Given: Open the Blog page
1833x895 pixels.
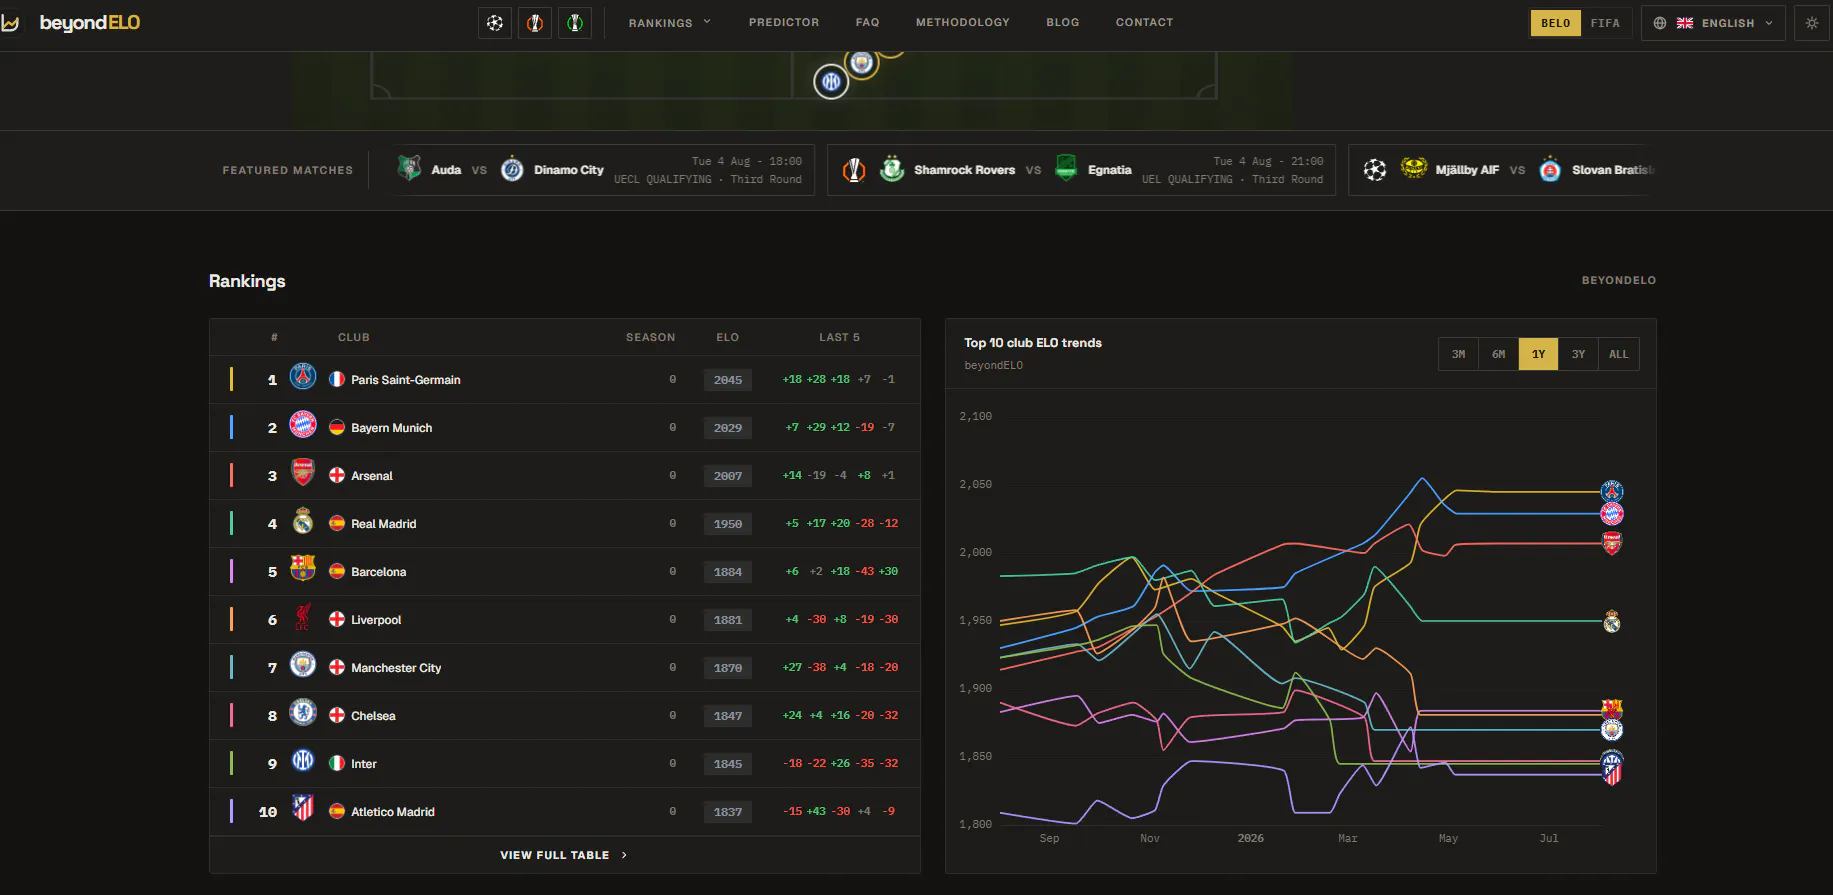Looking at the screenshot, I should point(1063,22).
